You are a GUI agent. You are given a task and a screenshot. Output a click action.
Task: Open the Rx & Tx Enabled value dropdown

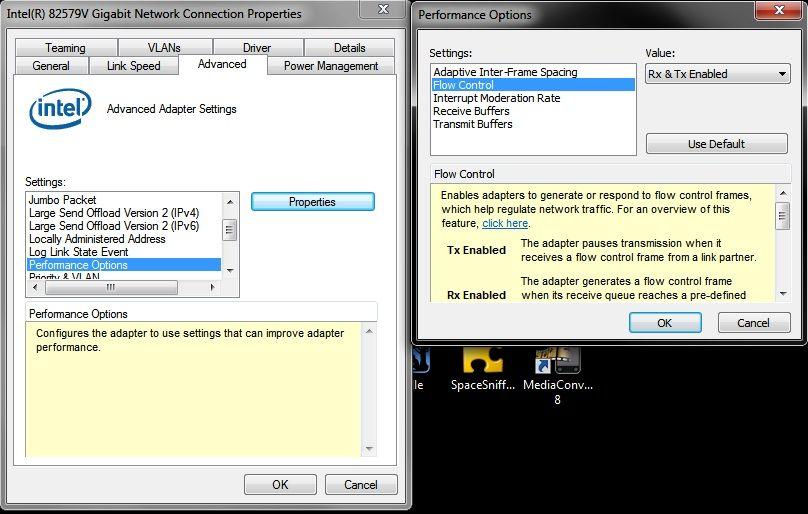click(717, 74)
